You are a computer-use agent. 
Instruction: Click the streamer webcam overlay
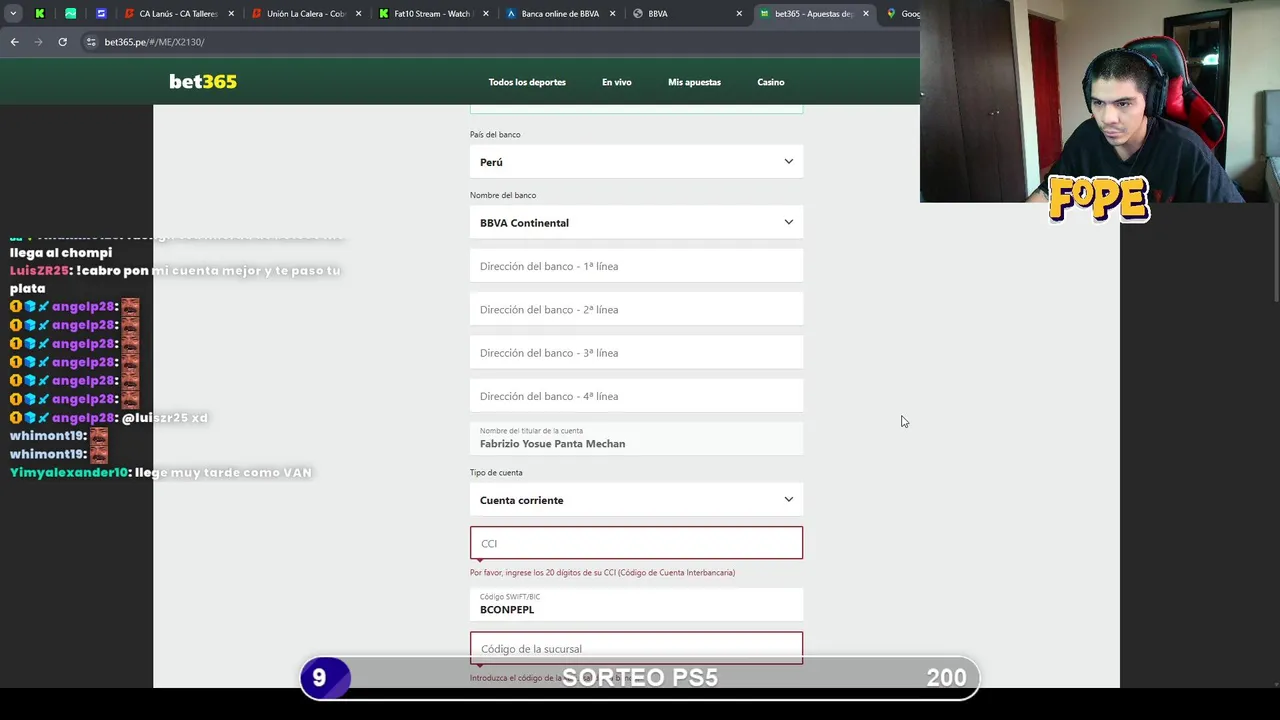tap(1100, 100)
